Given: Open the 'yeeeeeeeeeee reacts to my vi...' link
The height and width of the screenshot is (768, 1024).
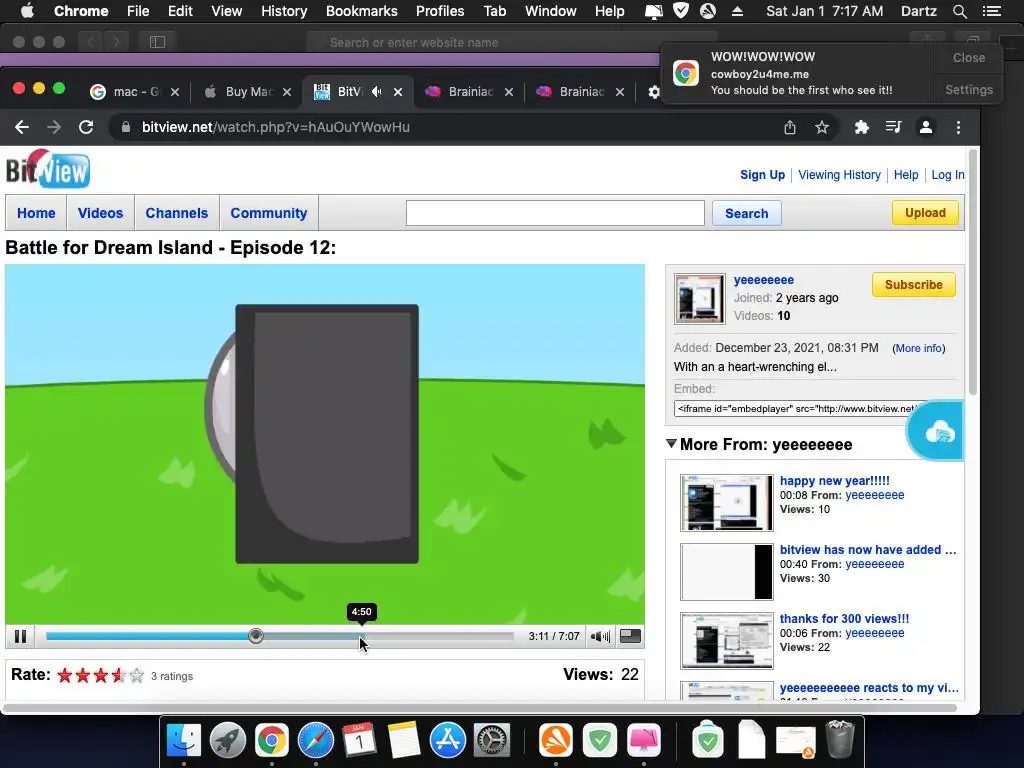Looking at the screenshot, I should [869, 688].
